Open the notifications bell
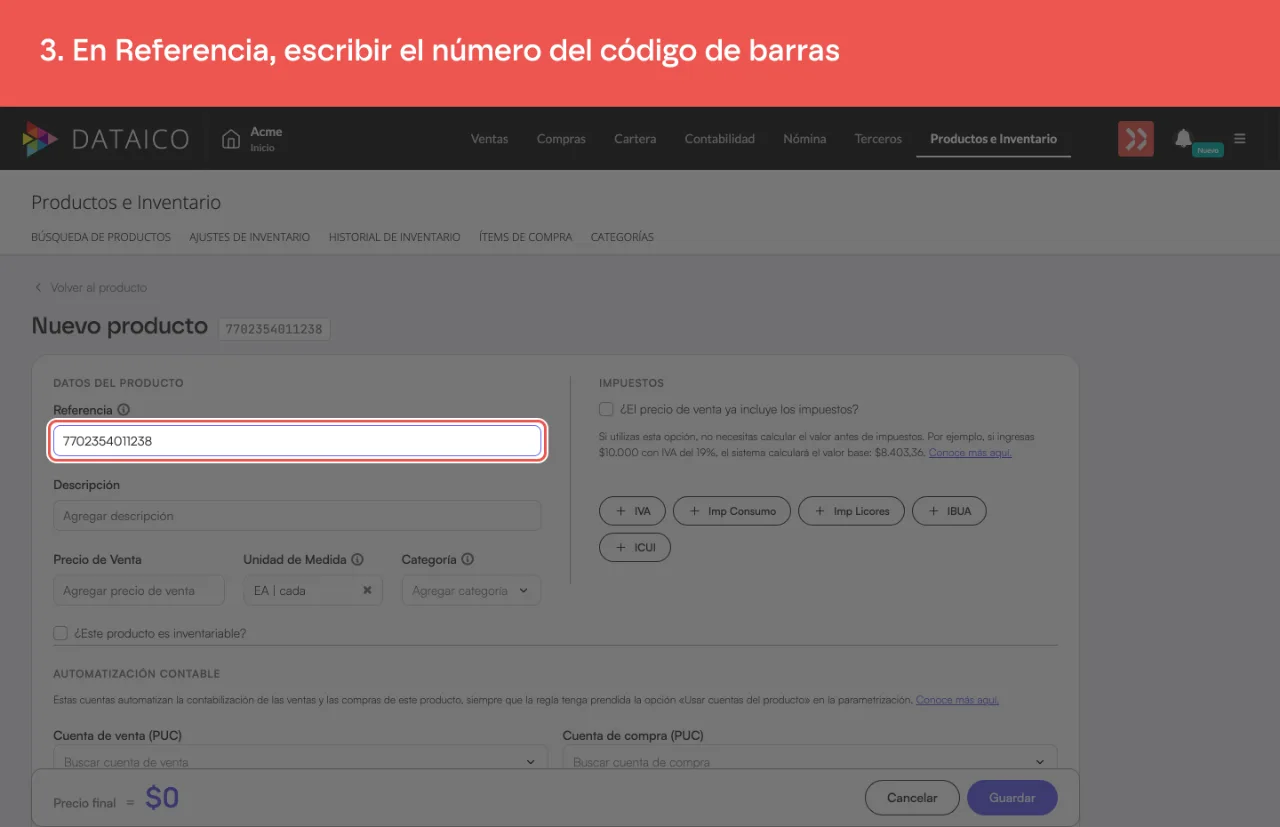The image size is (1280, 827). (1184, 138)
